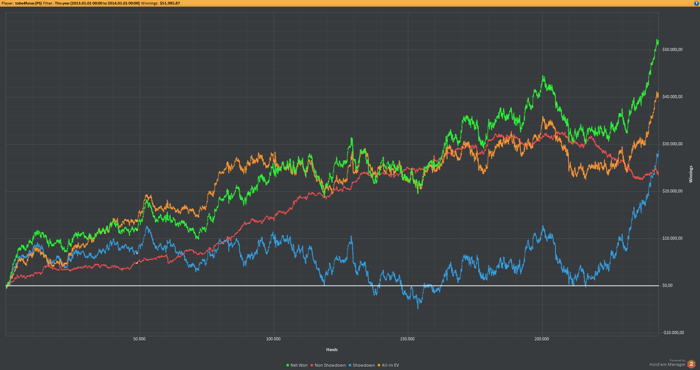Toggle the All-In EV legend entry

point(388,365)
